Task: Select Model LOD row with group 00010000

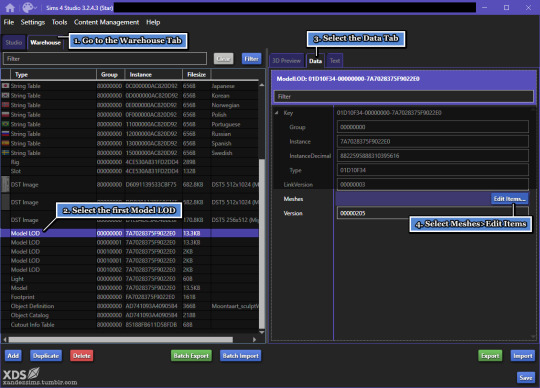Action: (x=129, y=251)
